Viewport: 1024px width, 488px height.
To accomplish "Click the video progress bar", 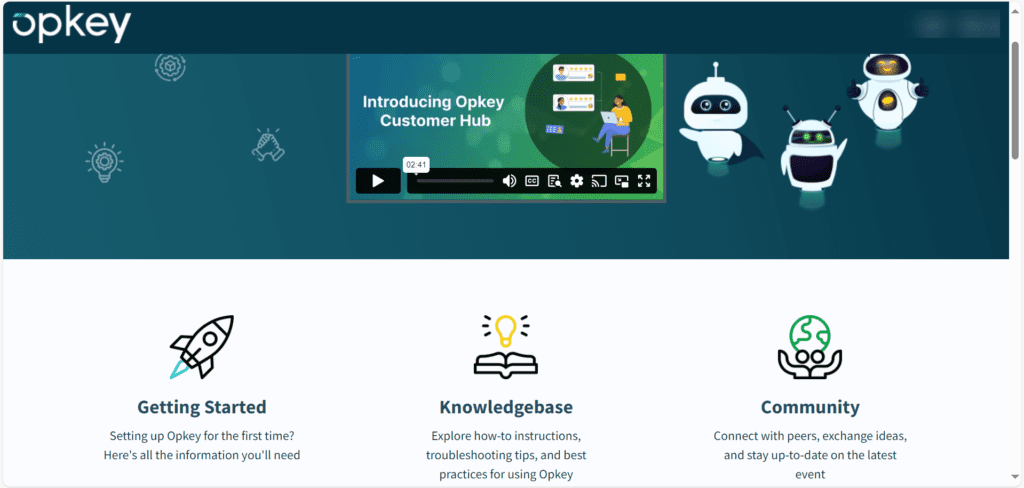I will coord(455,181).
